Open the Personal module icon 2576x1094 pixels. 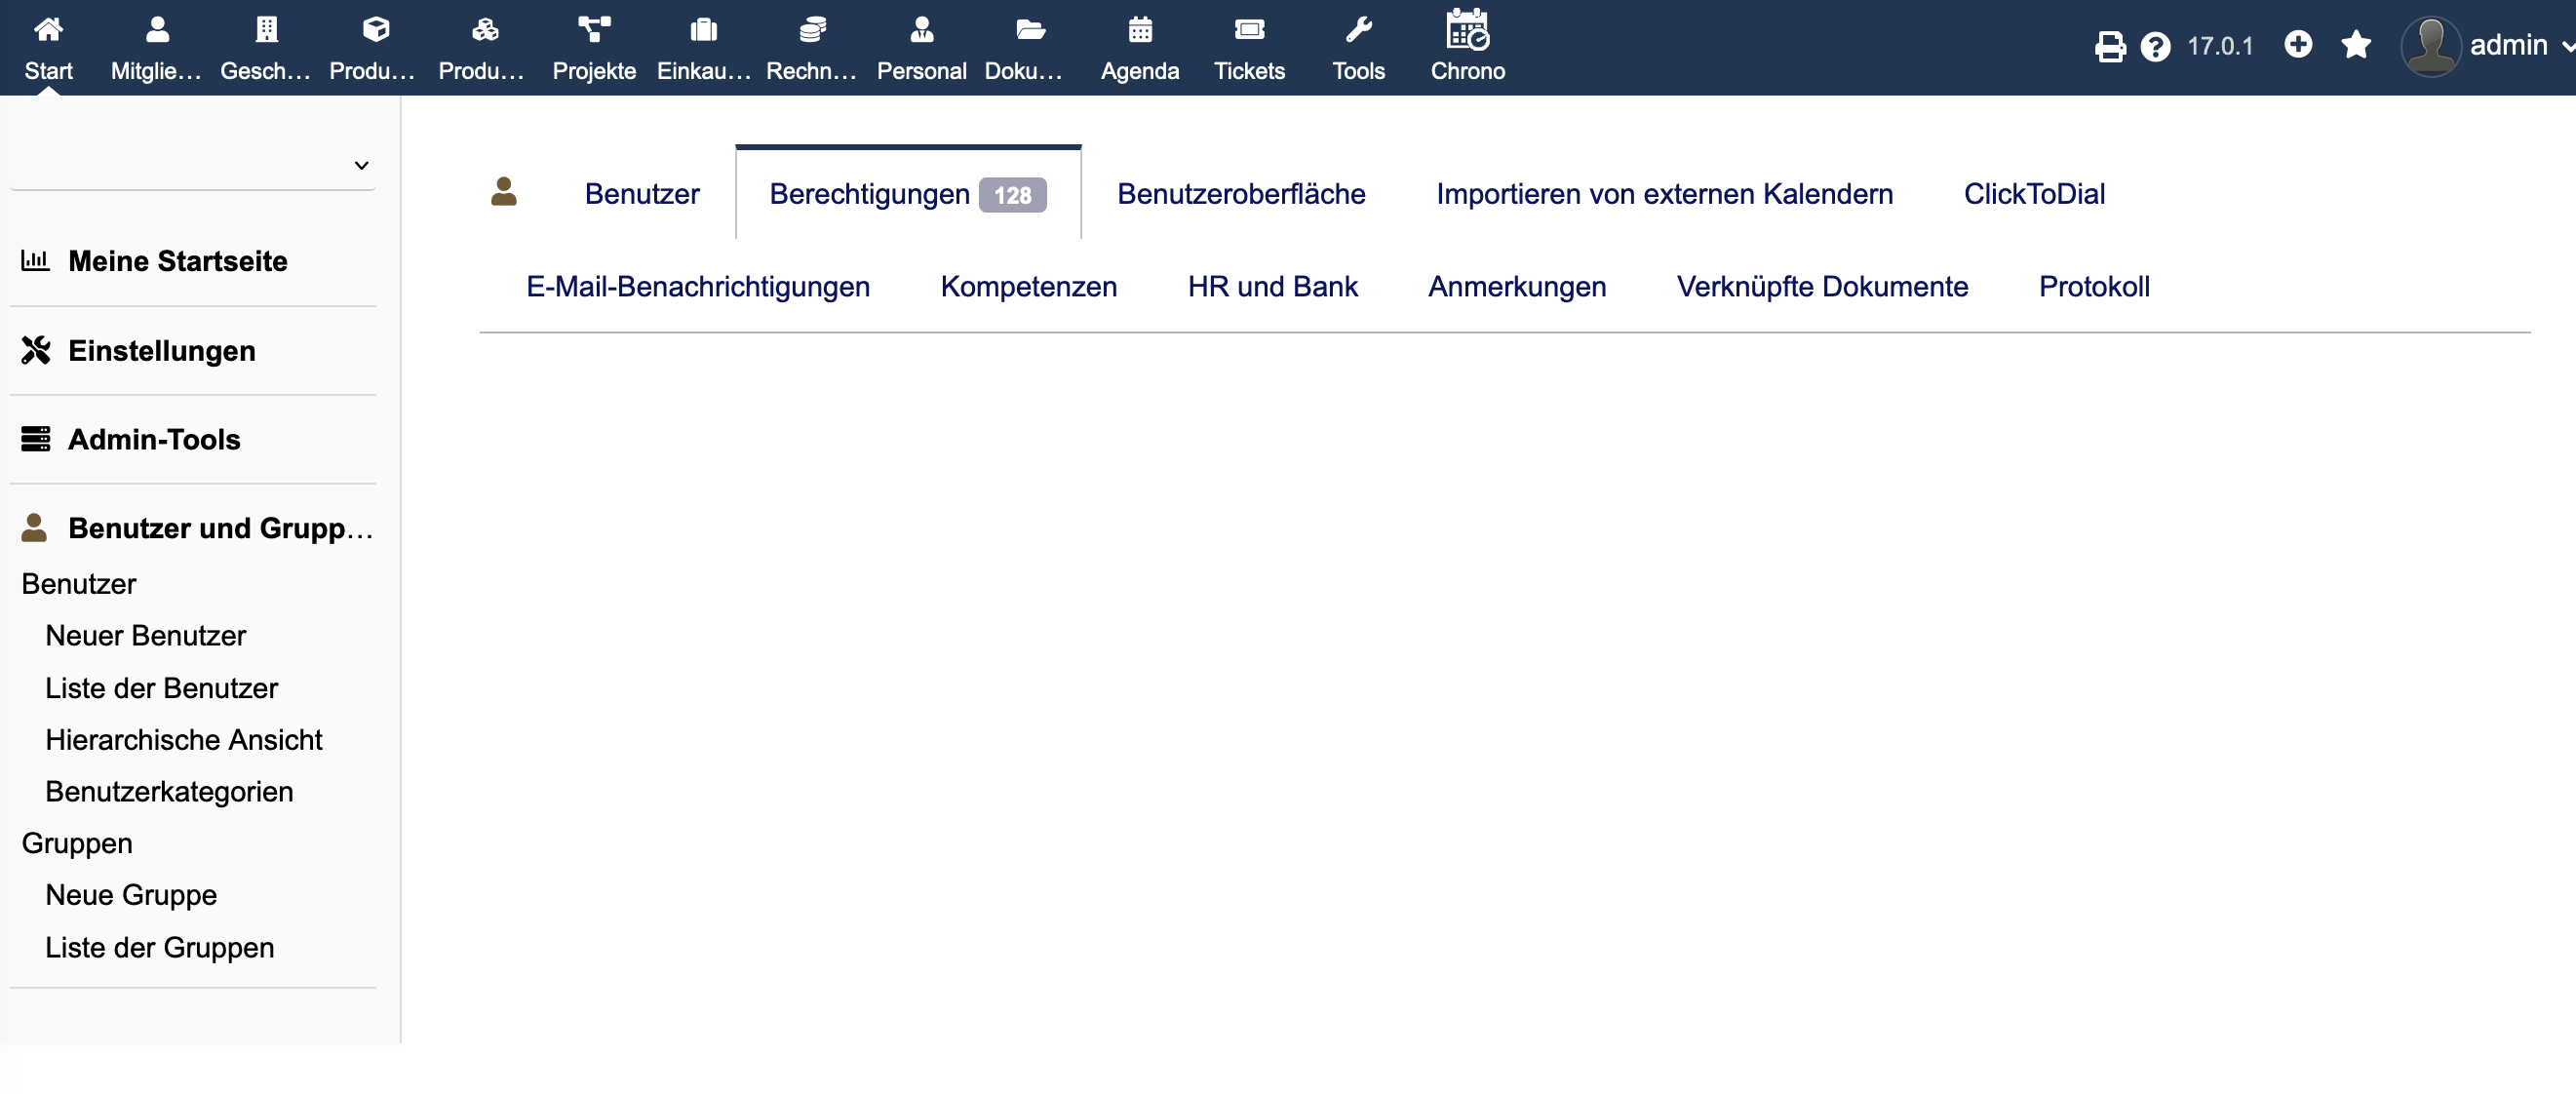coord(921,30)
